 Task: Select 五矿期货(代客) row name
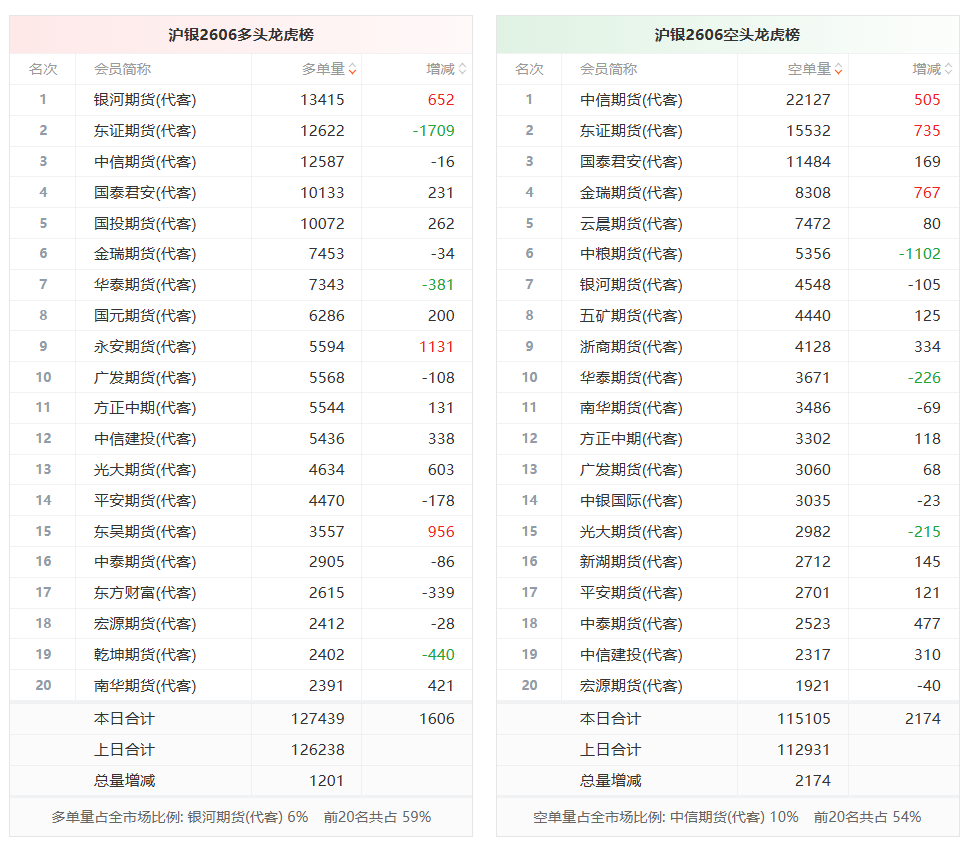point(632,316)
